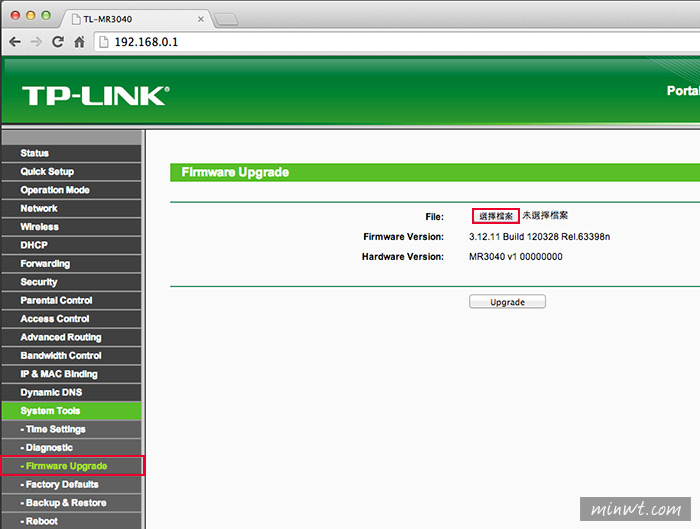The image size is (700, 529).
Task: Select the TL-MR3040 browser tab
Action: (138, 19)
